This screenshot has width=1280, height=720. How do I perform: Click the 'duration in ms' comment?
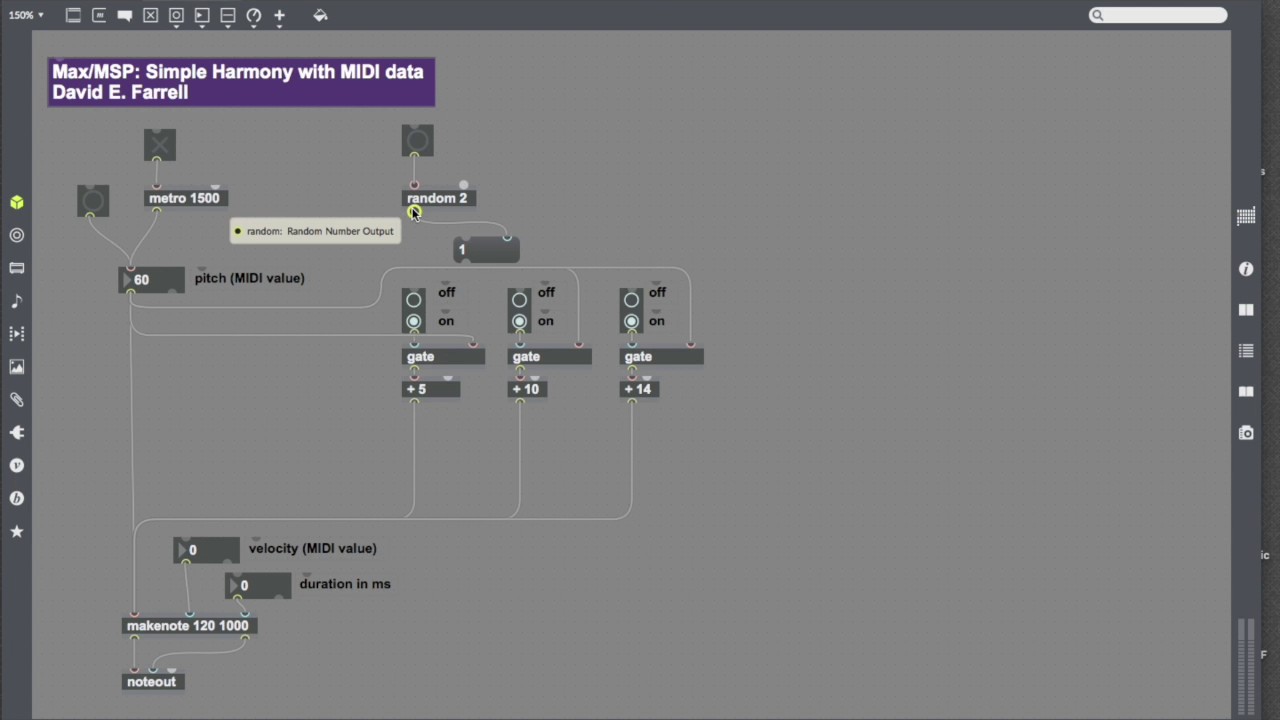point(345,584)
